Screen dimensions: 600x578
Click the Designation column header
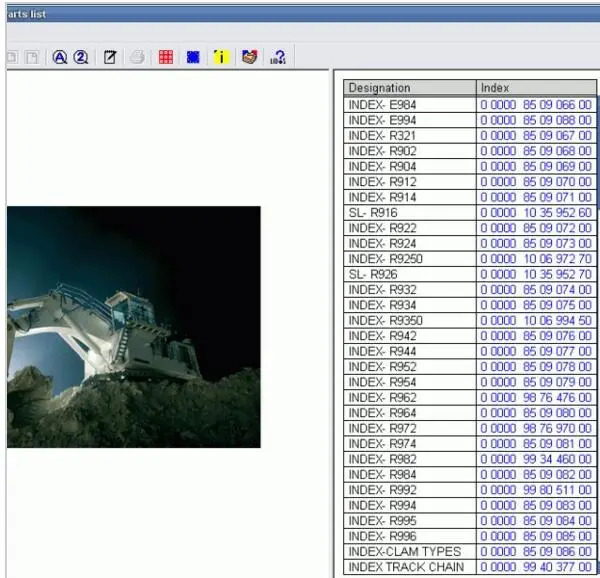(410, 88)
